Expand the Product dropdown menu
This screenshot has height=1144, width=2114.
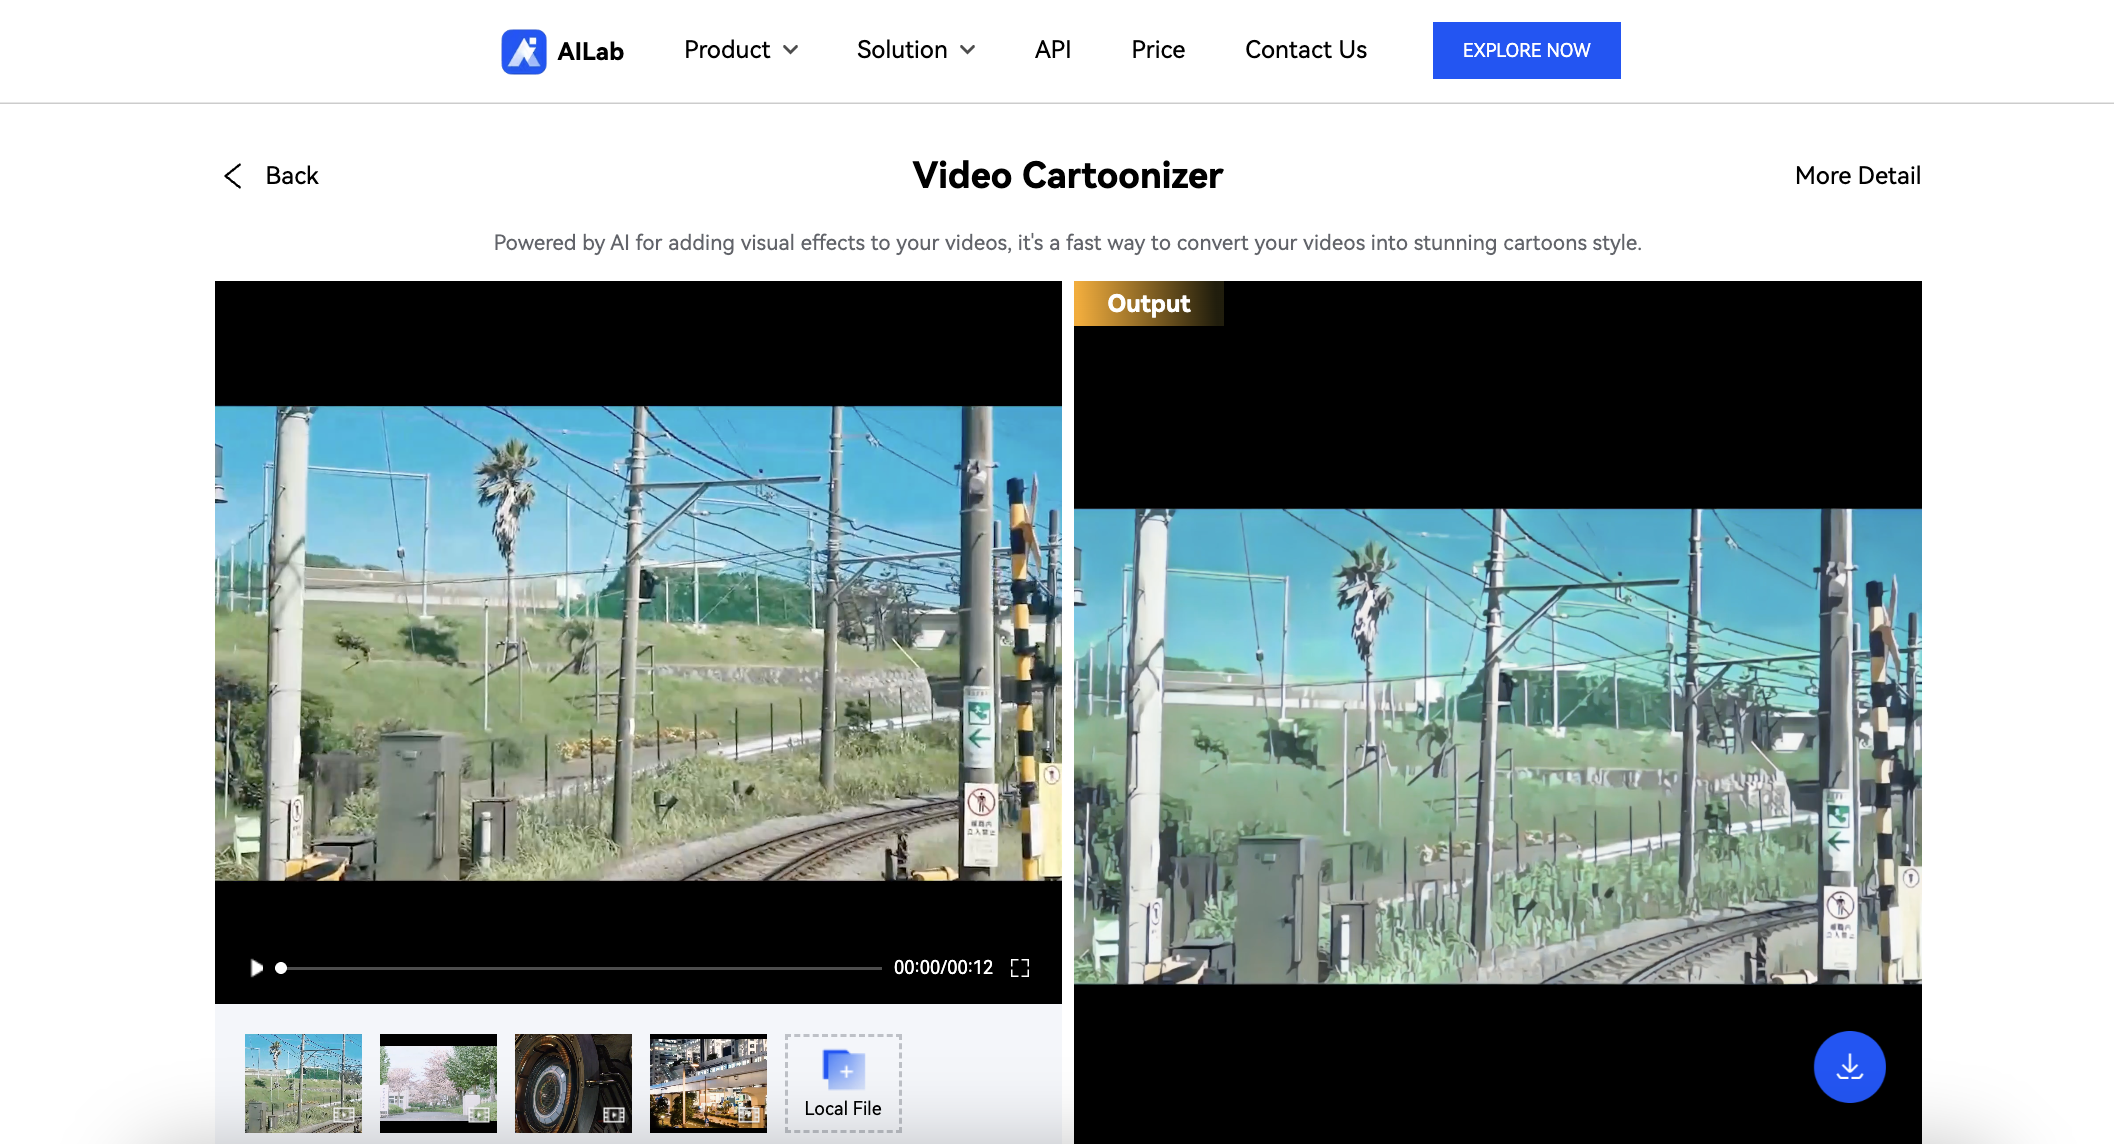(740, 50)
